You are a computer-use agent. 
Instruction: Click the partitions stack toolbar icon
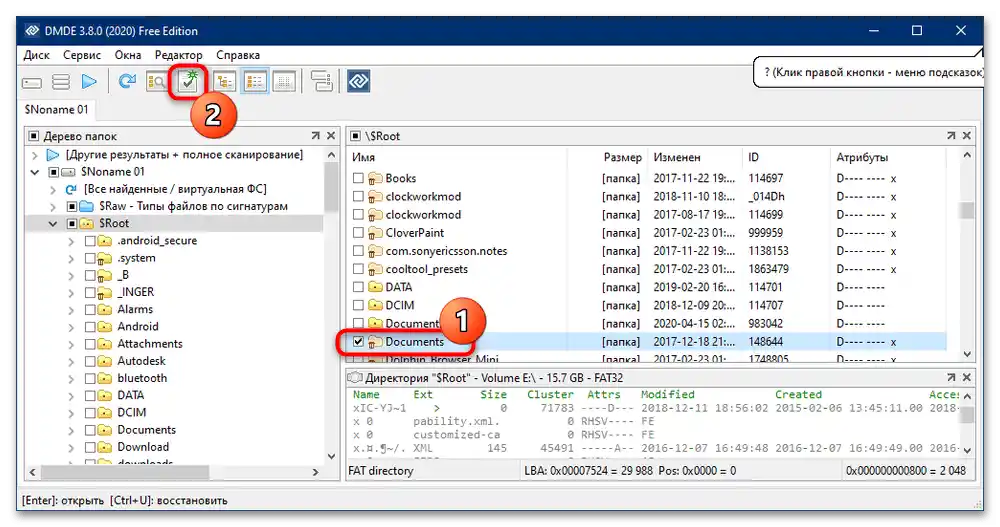tap(61, 82)
